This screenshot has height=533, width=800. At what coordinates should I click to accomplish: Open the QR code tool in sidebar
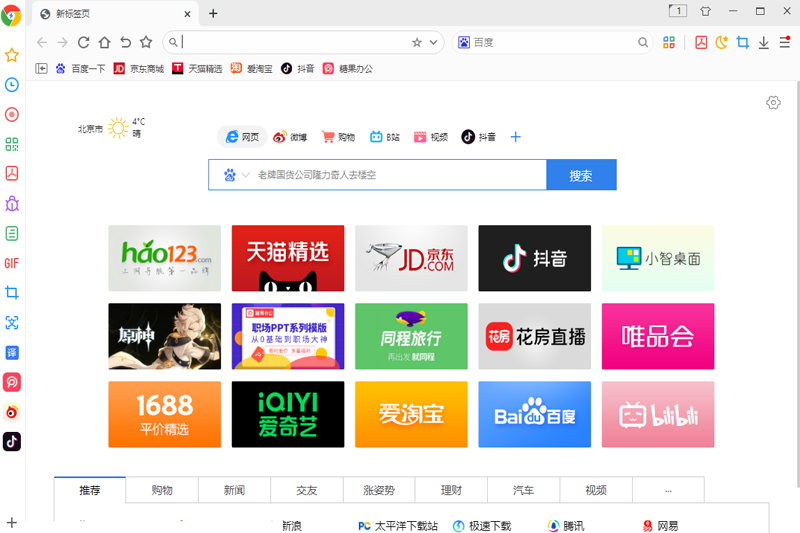[12, 144]
